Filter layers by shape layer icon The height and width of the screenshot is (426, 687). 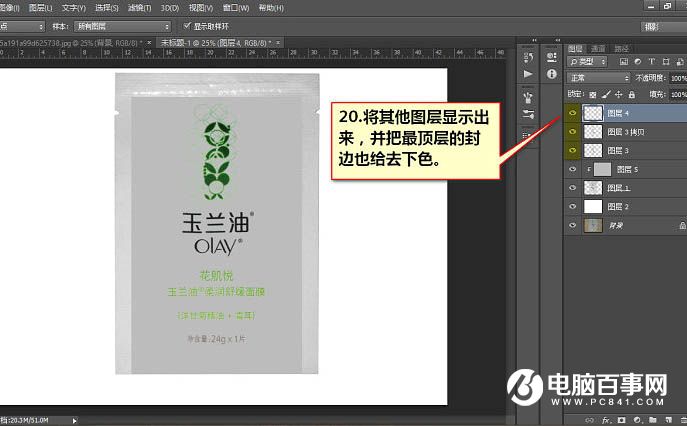666,62
